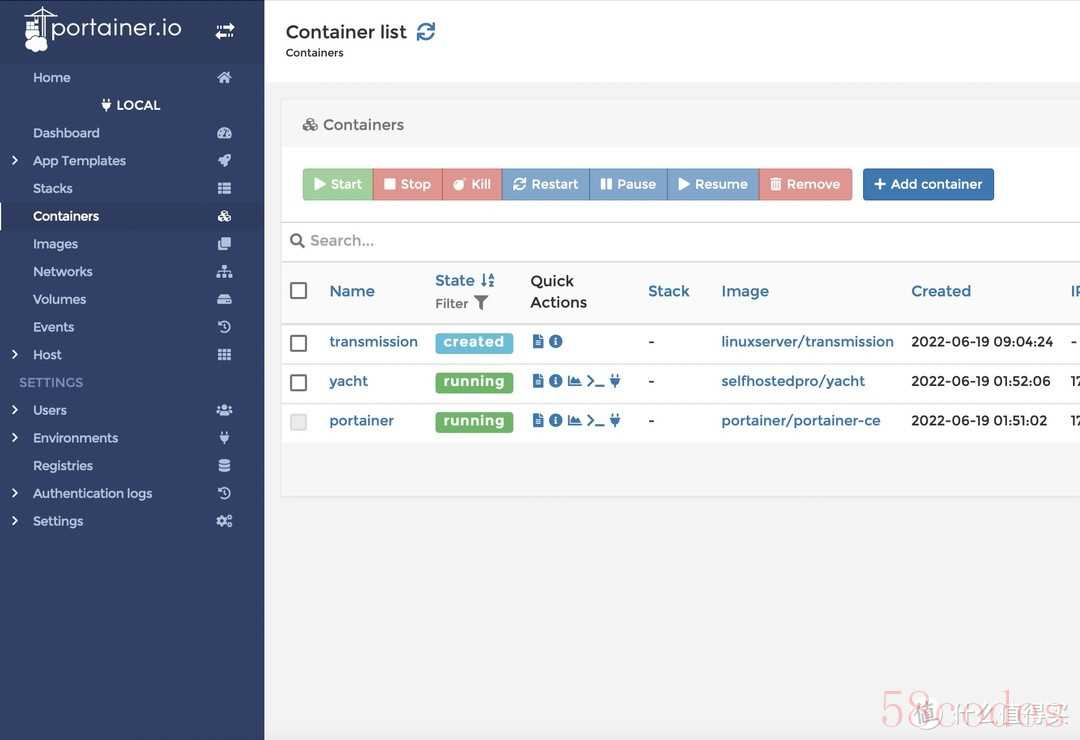Click attach plug icon for yacht container

click(615, 381)
